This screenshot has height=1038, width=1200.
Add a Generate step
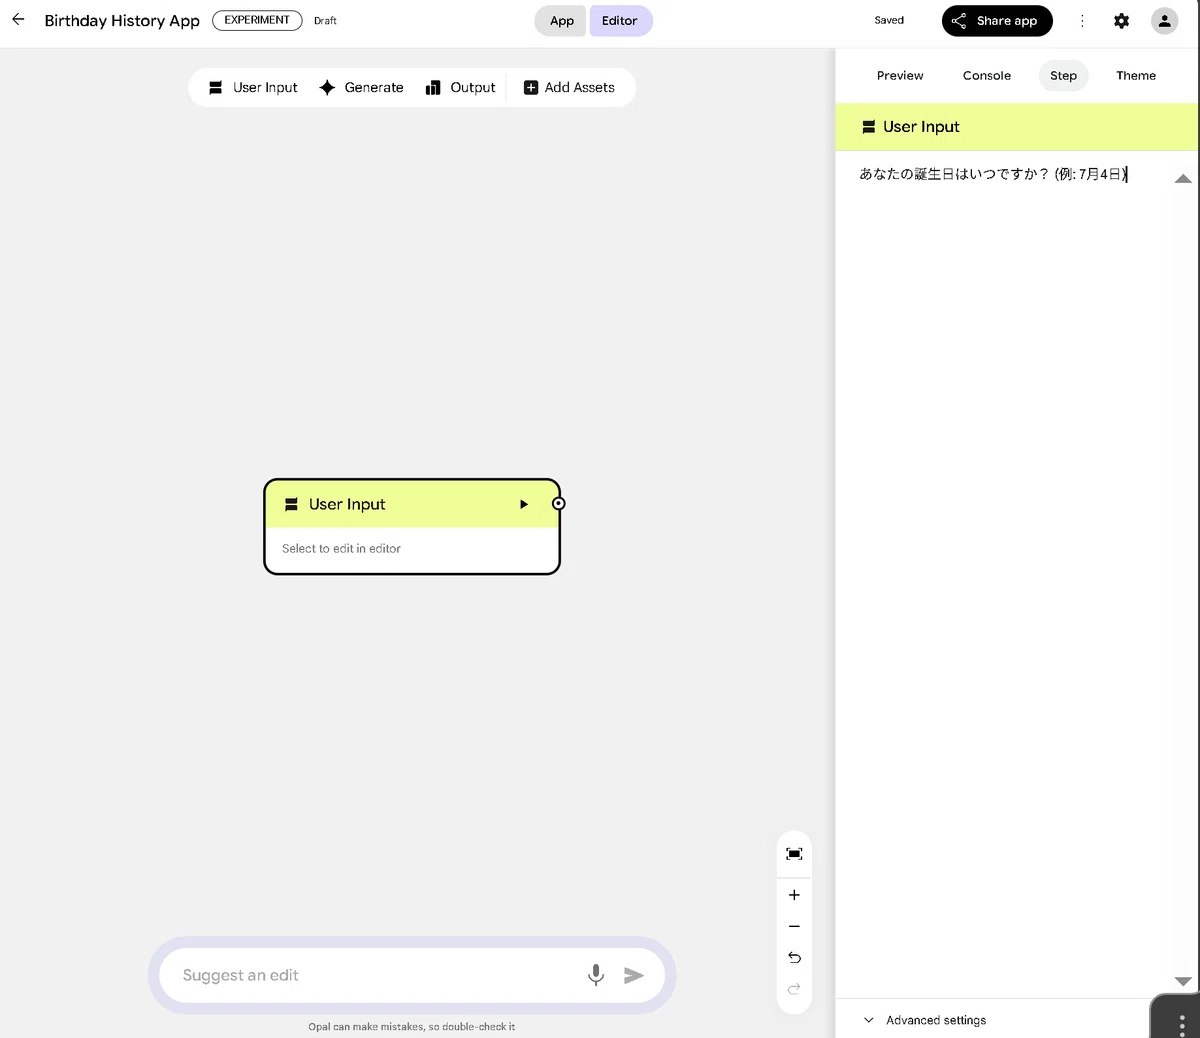[x=361, y=88]
